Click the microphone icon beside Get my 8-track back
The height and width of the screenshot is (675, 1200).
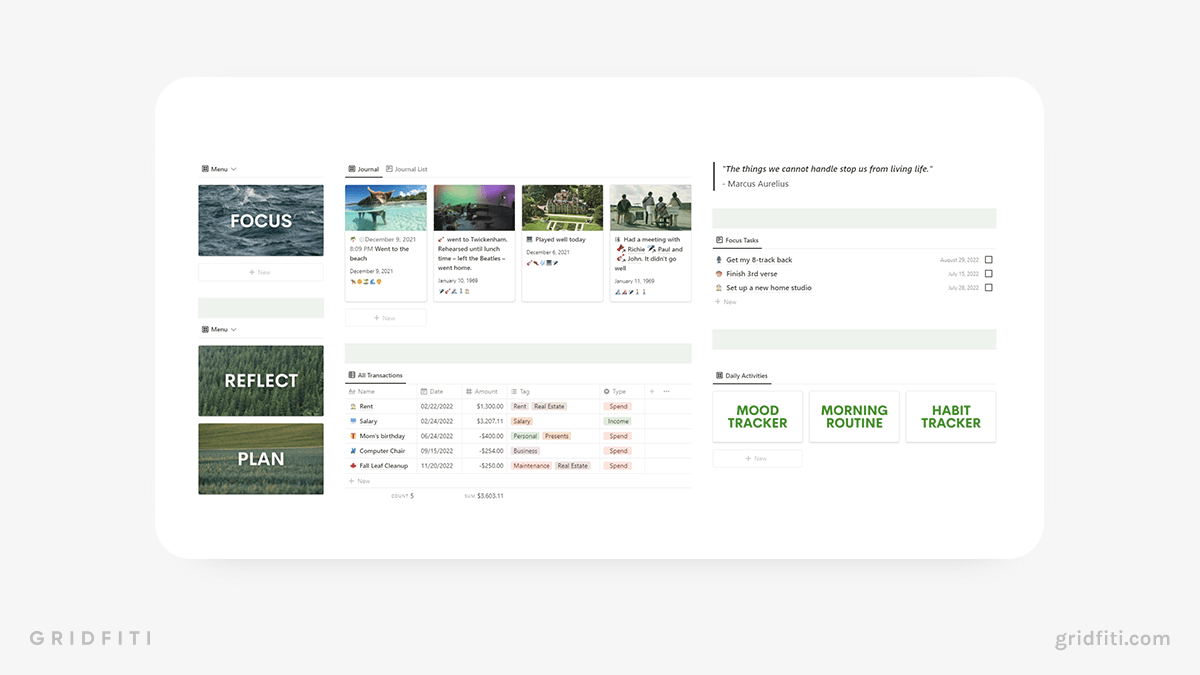[719, 260]
